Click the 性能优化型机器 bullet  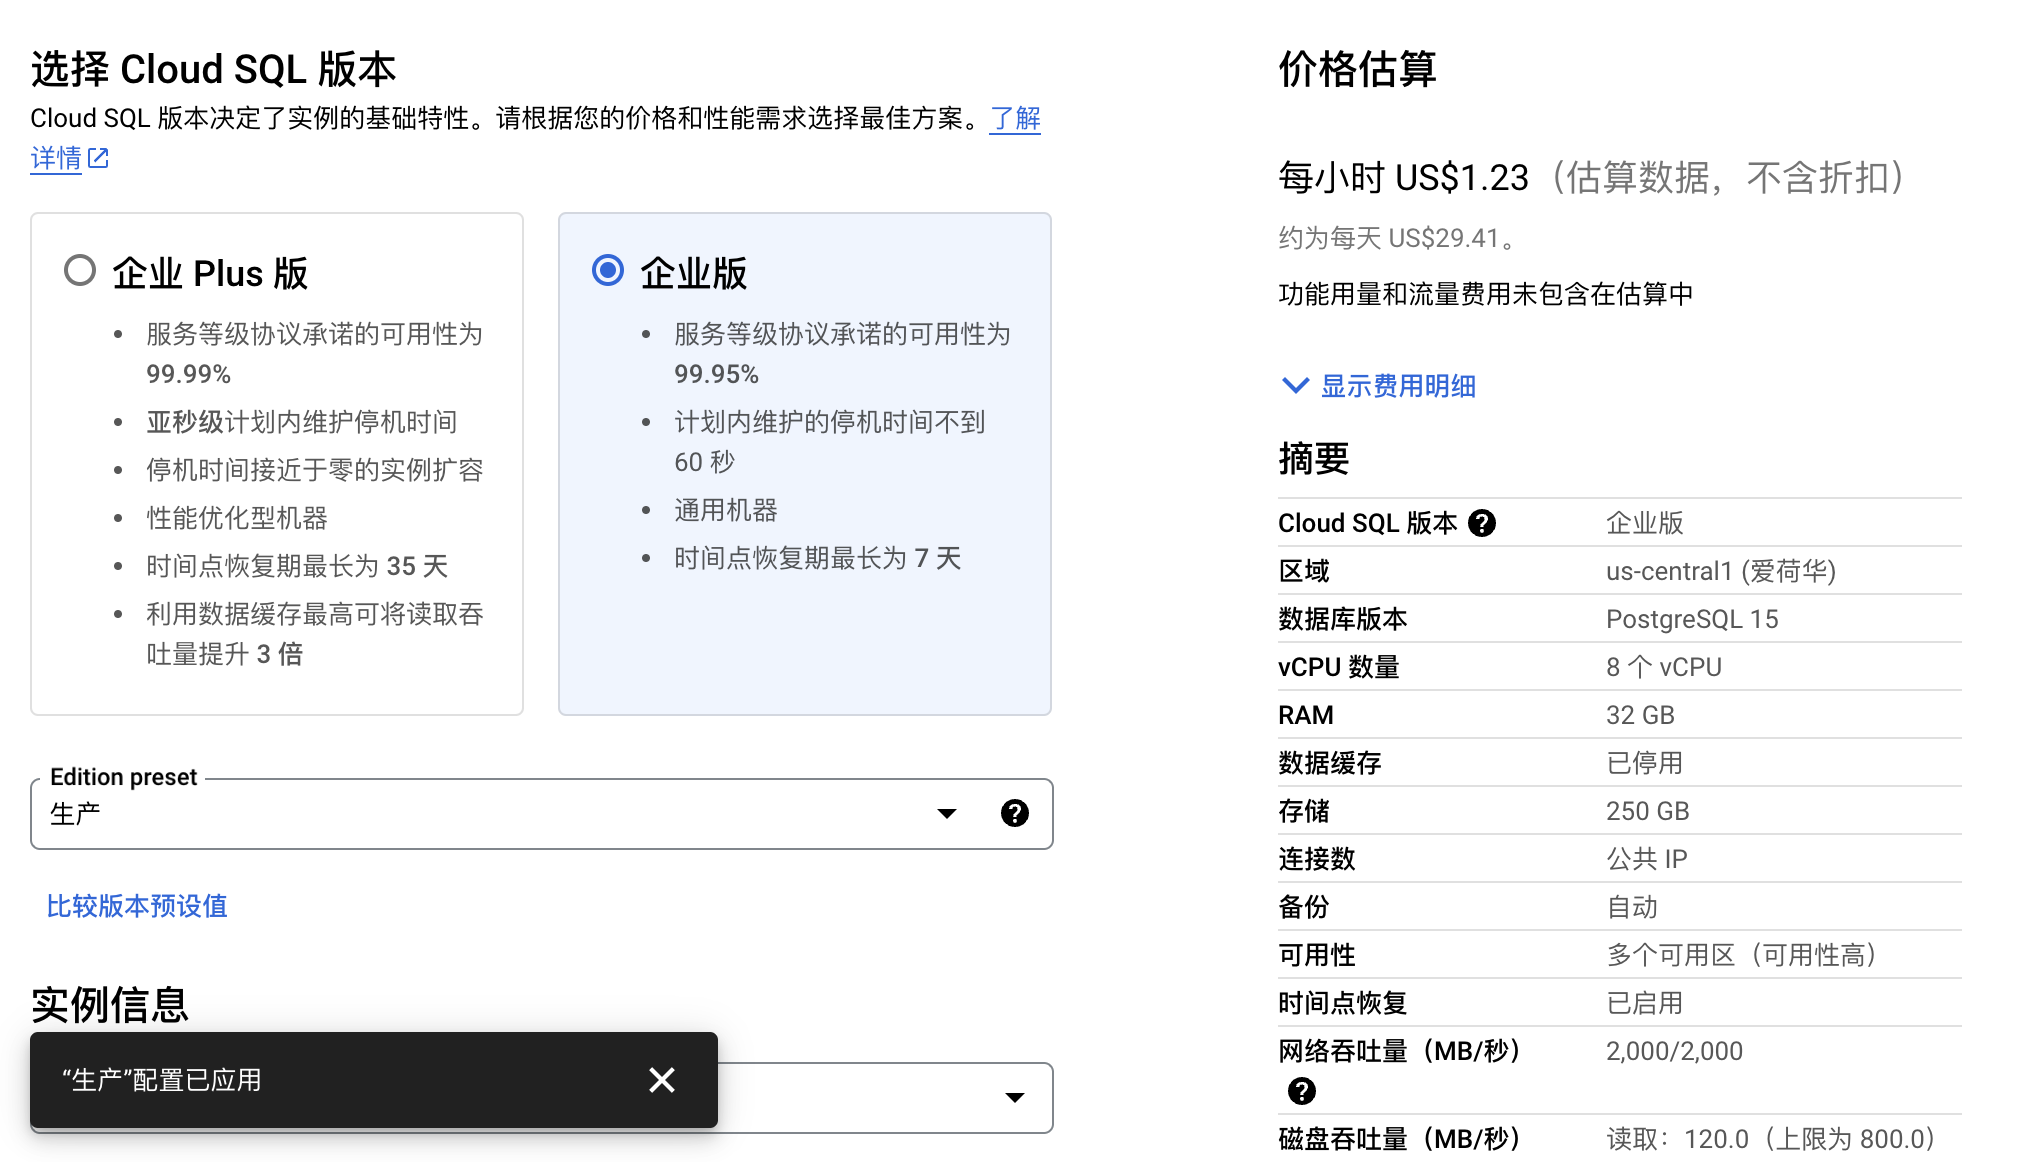(x=237, y=518)
